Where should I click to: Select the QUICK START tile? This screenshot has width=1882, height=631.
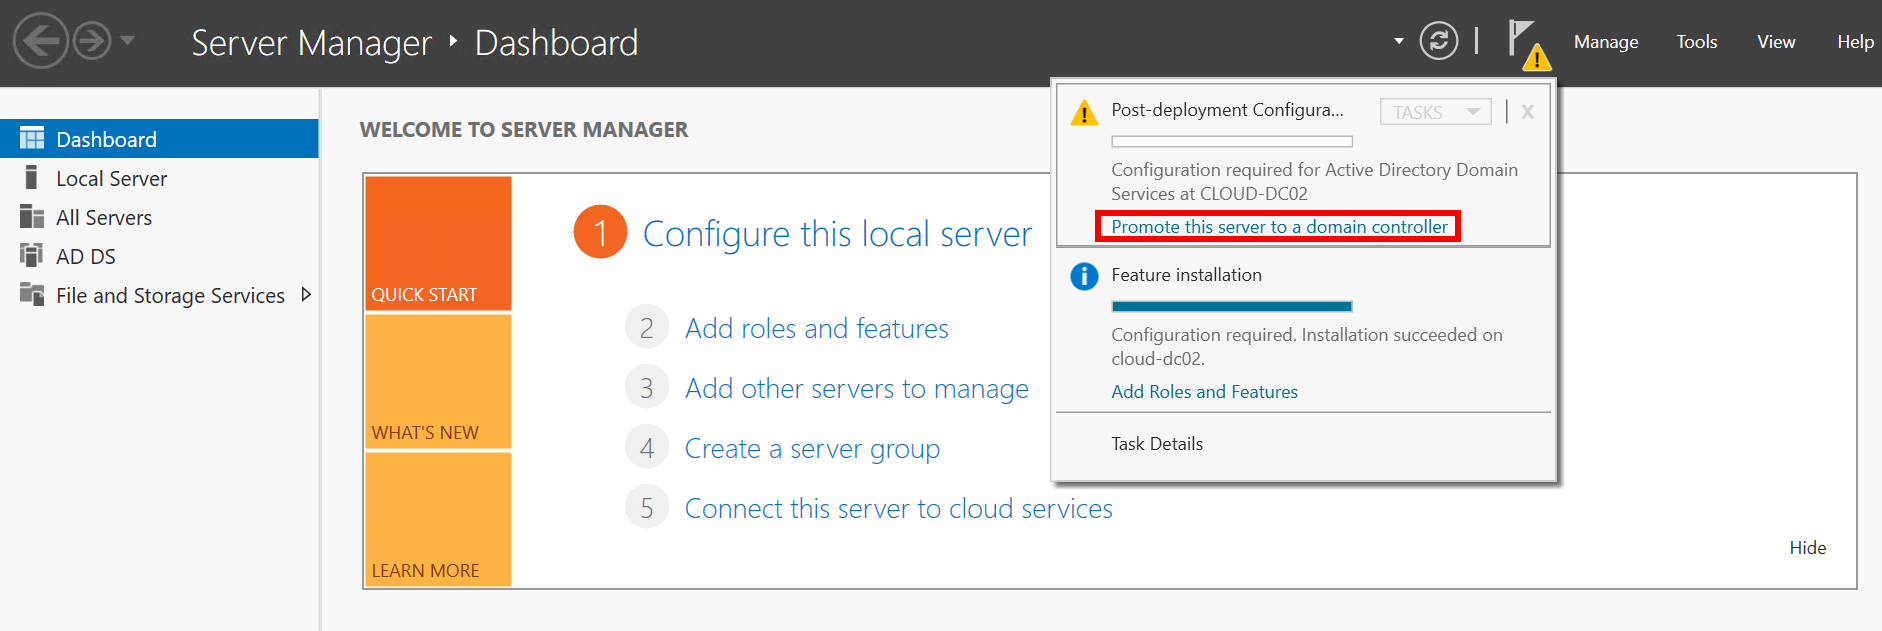coord(438,243)
